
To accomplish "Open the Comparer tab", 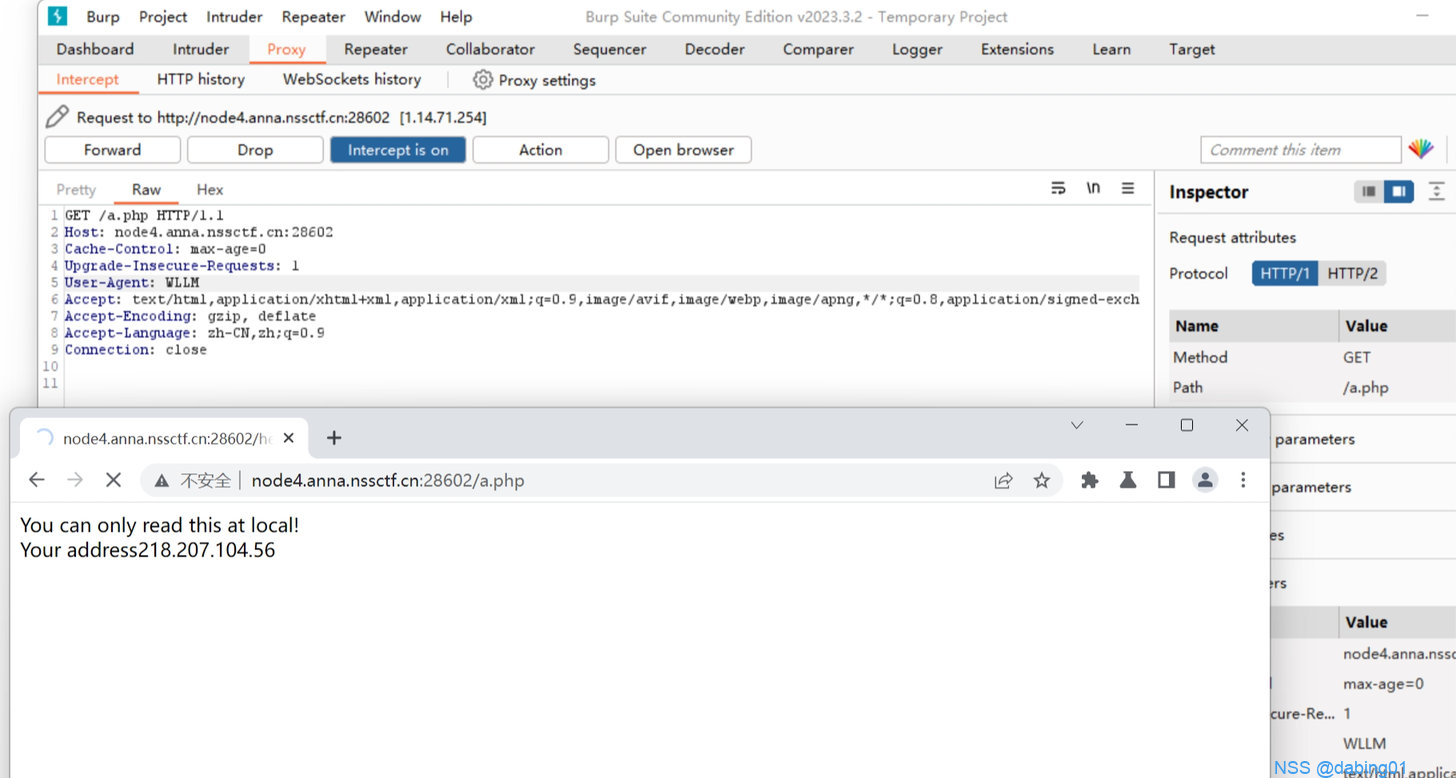I will [x=818, y=49].
